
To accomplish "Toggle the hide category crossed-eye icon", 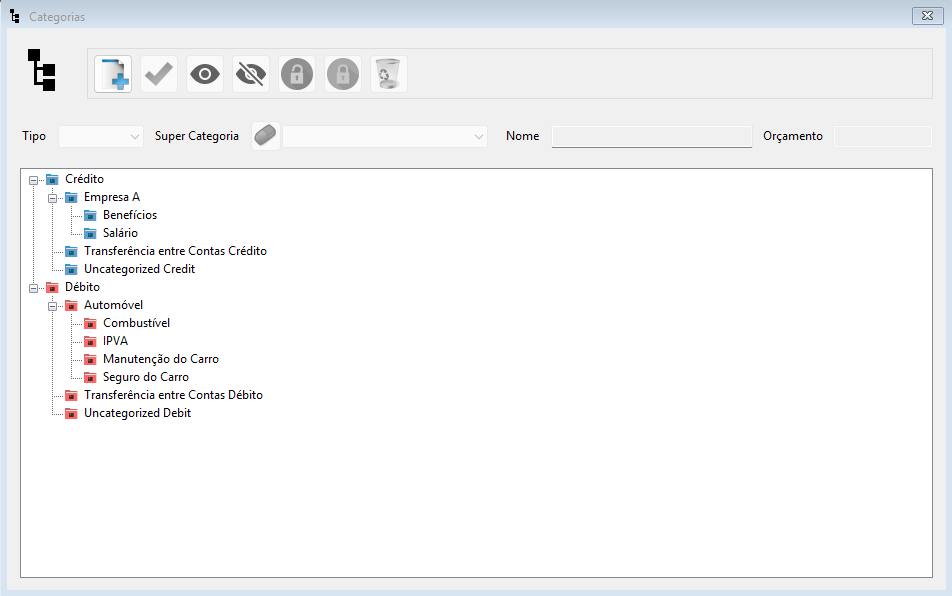I will pos(251,74).
